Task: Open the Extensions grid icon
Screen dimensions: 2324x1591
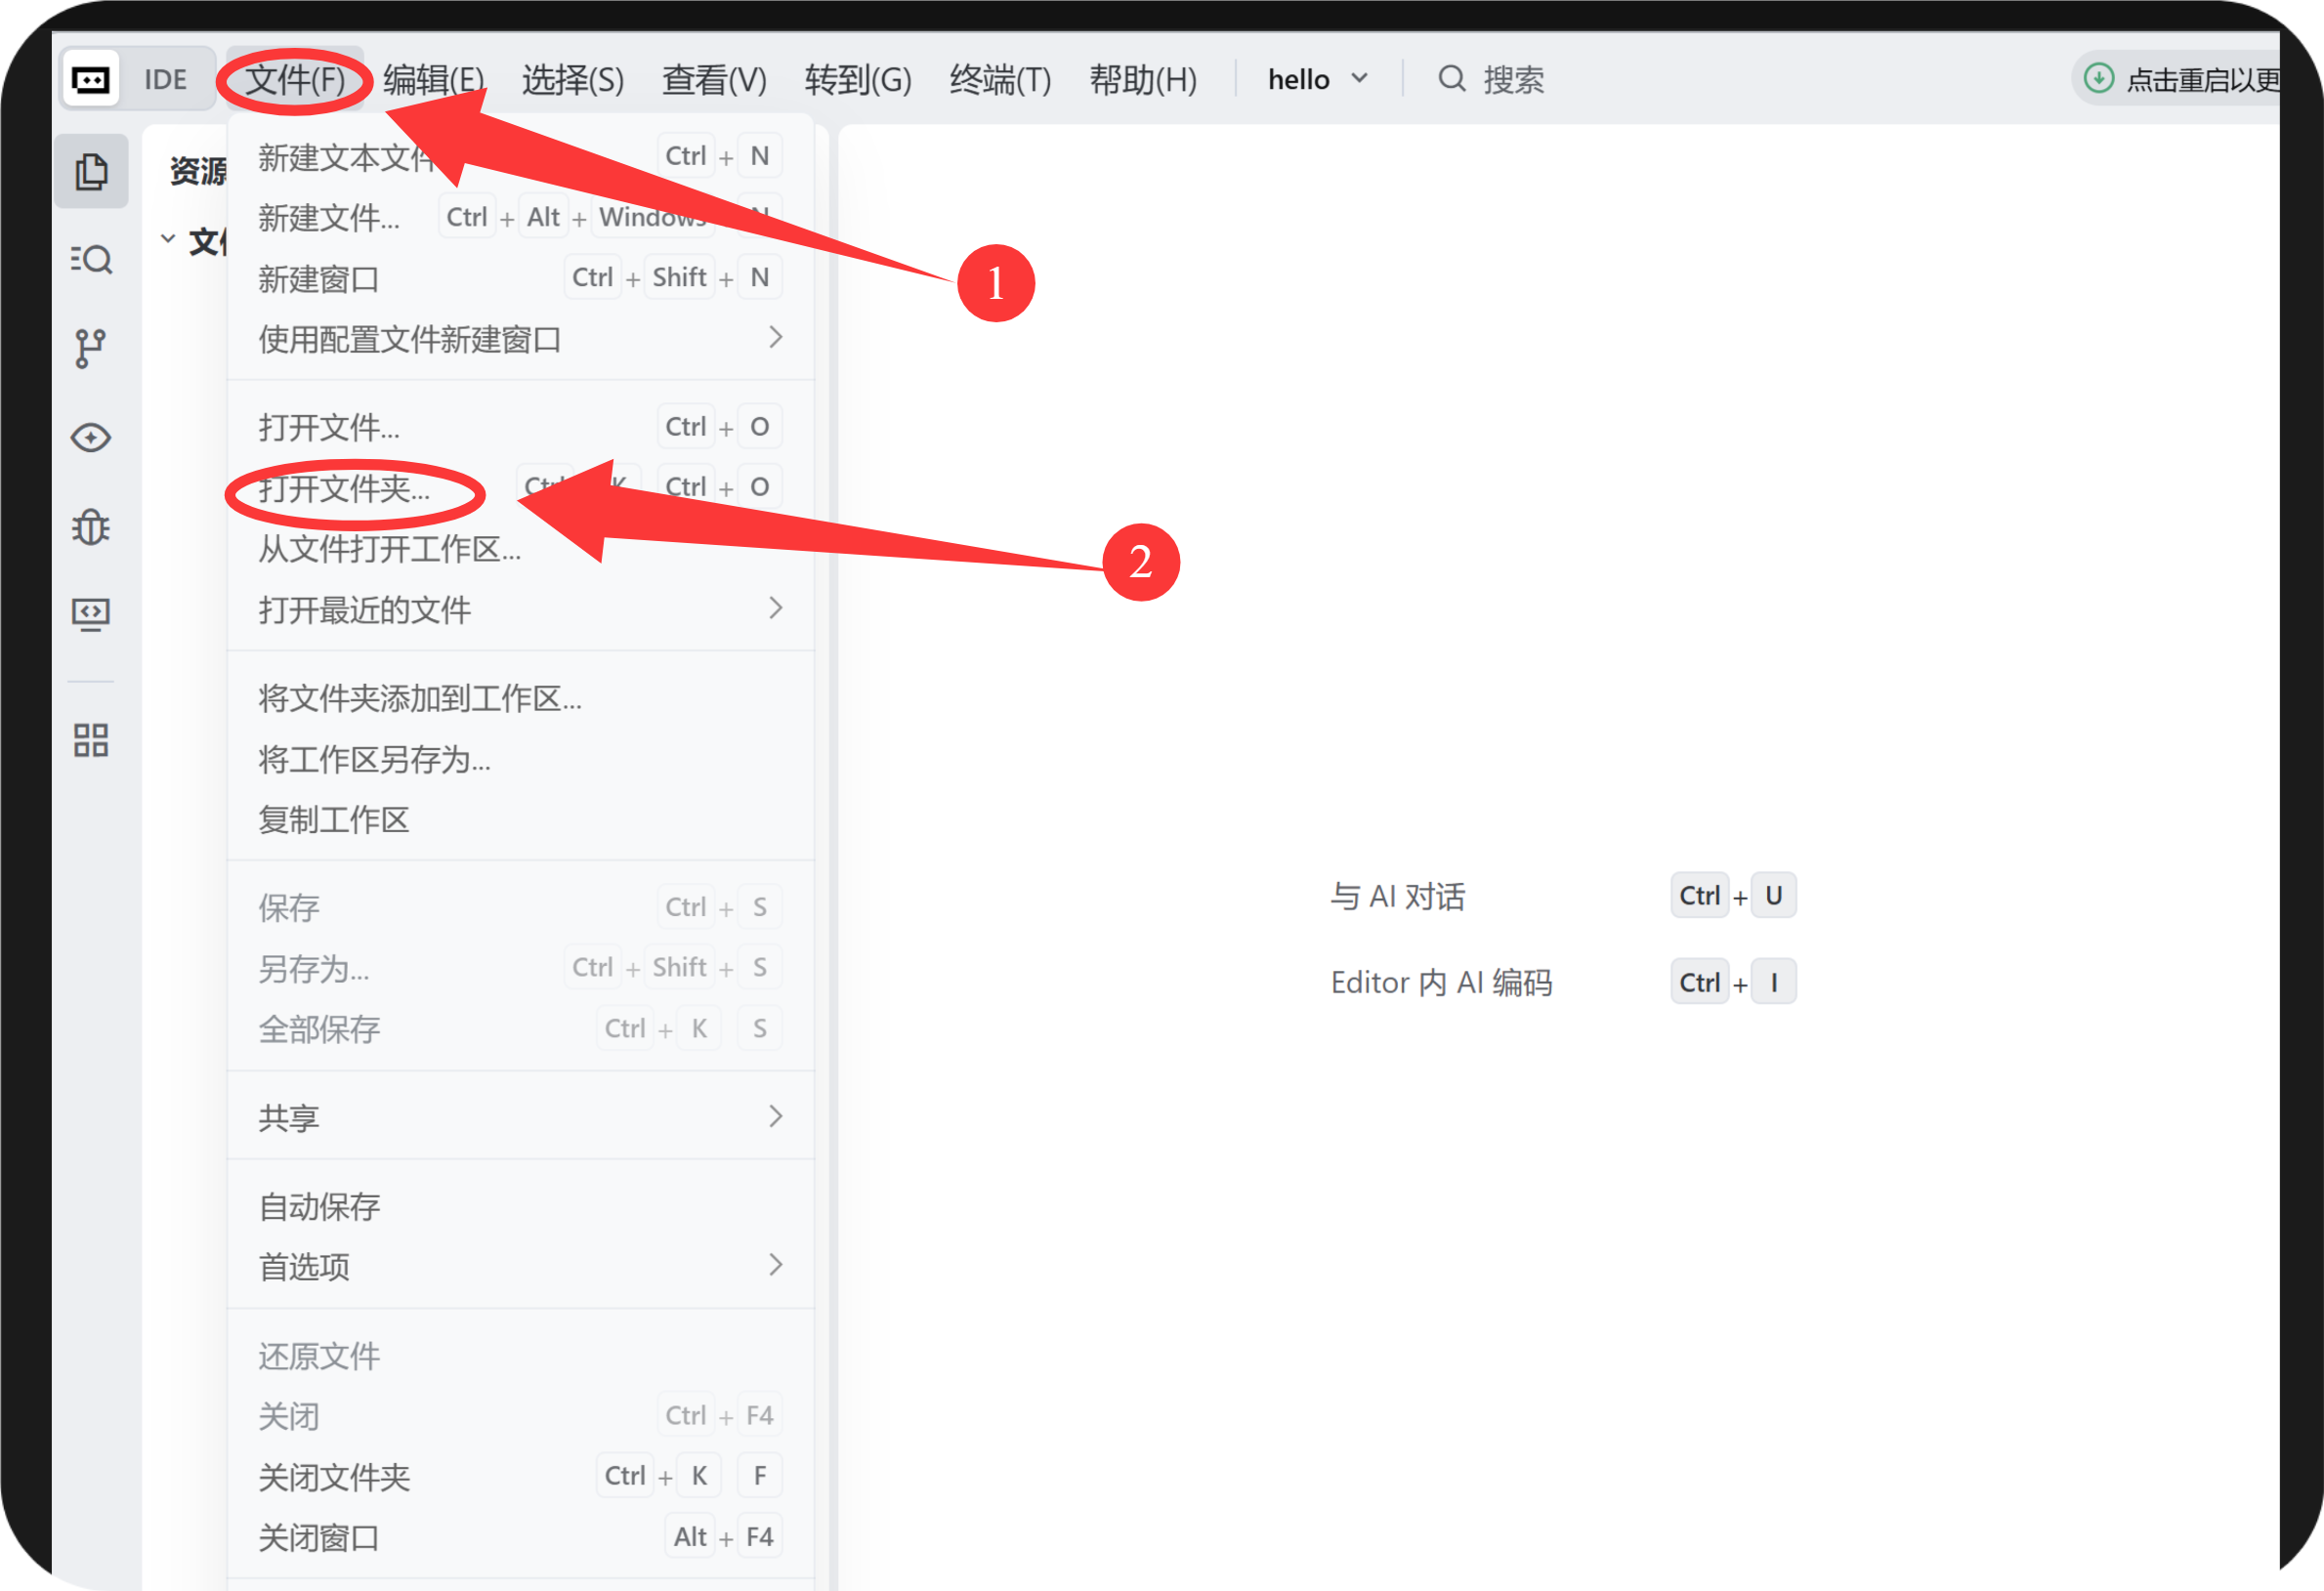Action: 91,740
